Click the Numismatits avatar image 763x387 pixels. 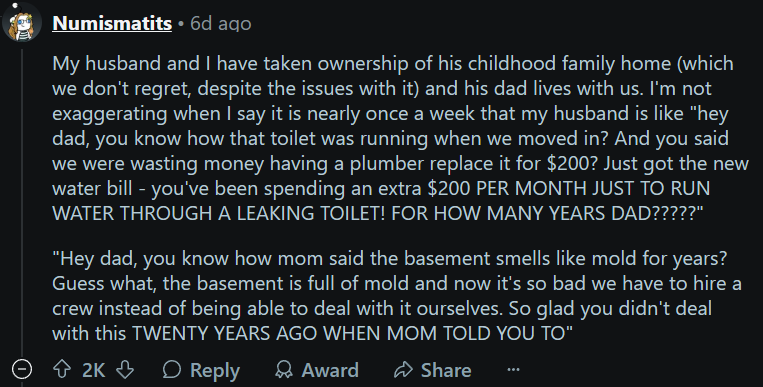click(22, 22)
